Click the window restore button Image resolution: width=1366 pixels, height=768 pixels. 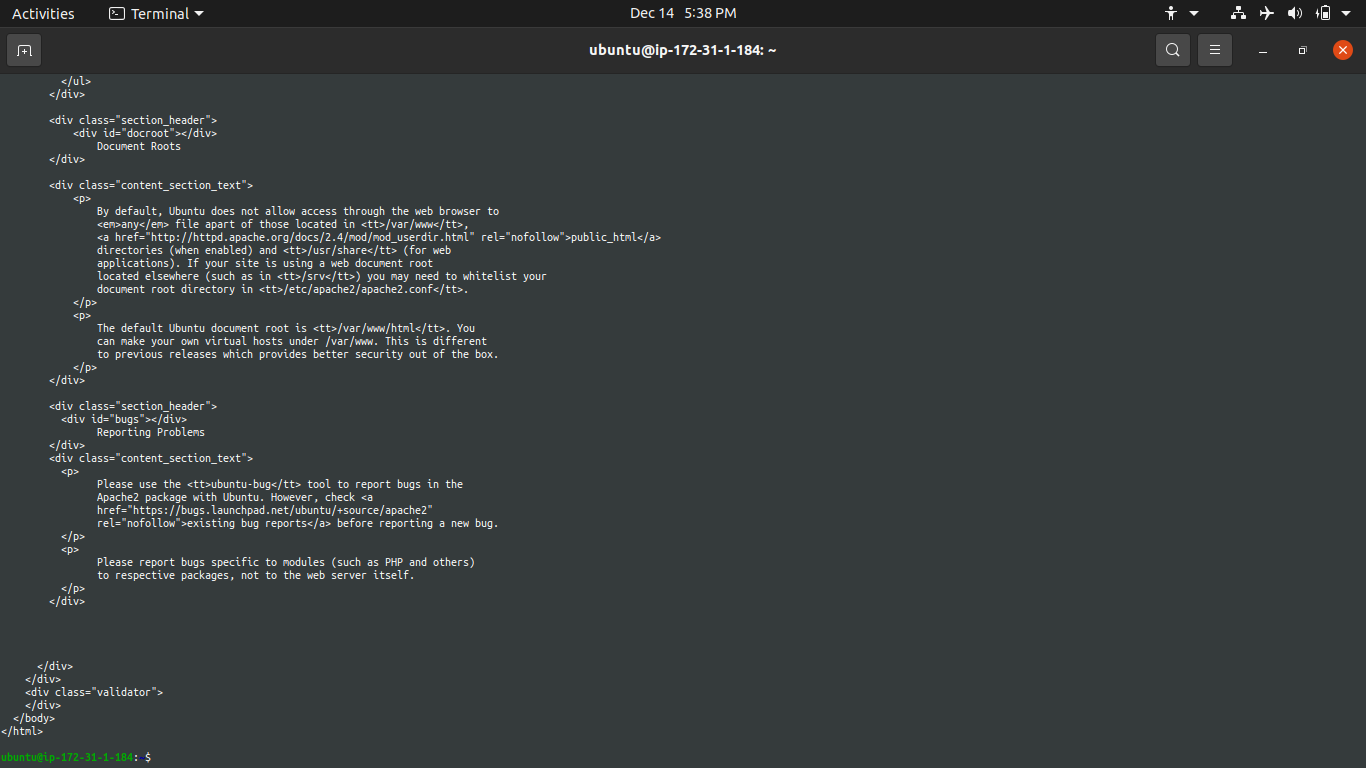[1302, 49]
